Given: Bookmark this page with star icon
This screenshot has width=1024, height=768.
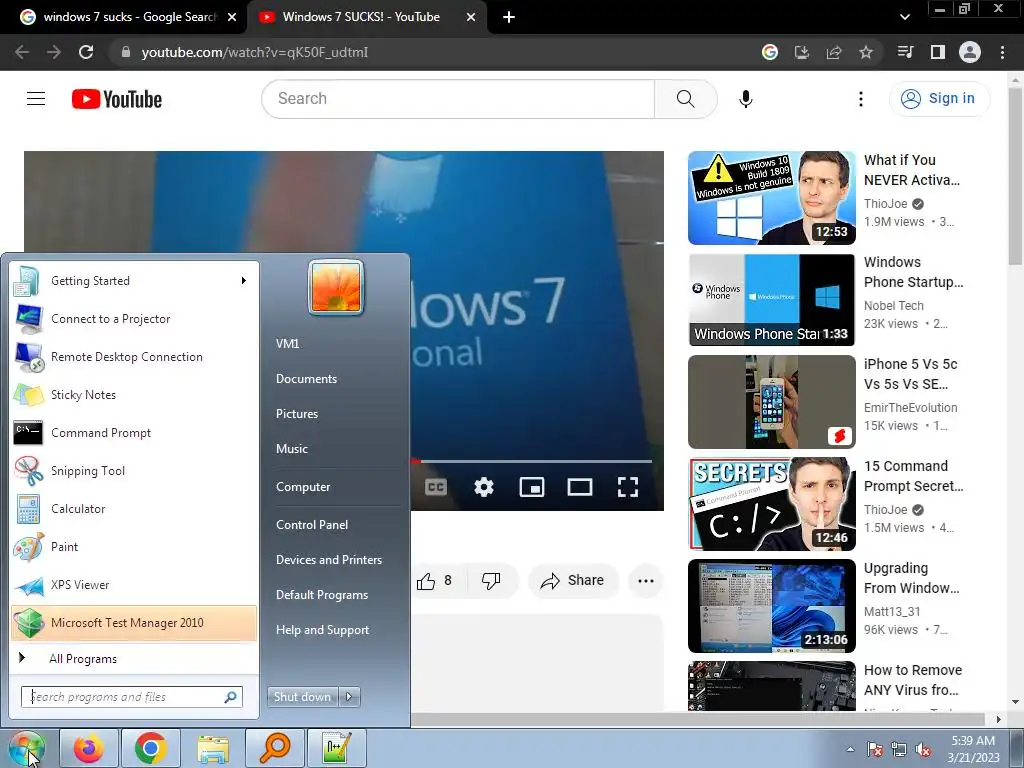Looking at the screenshot, I should pyautogui.click(x=866, y=52).
